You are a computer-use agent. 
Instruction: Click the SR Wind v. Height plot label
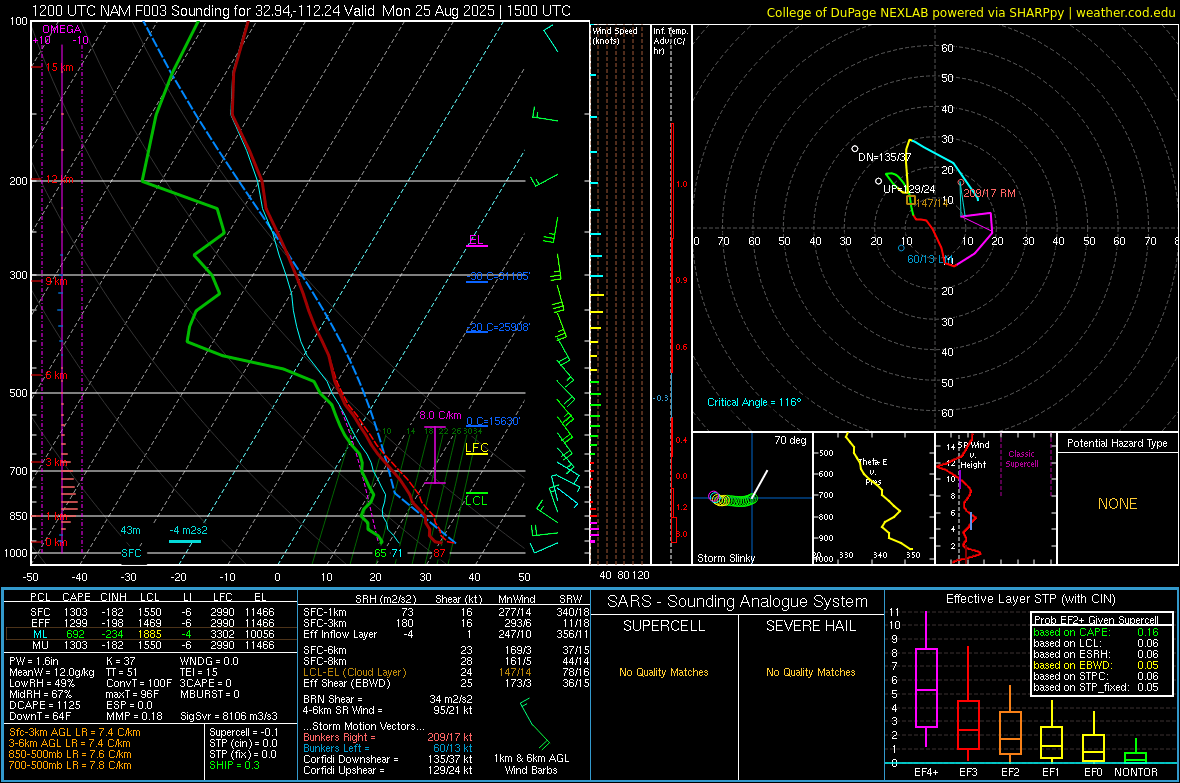coord(973,455)
